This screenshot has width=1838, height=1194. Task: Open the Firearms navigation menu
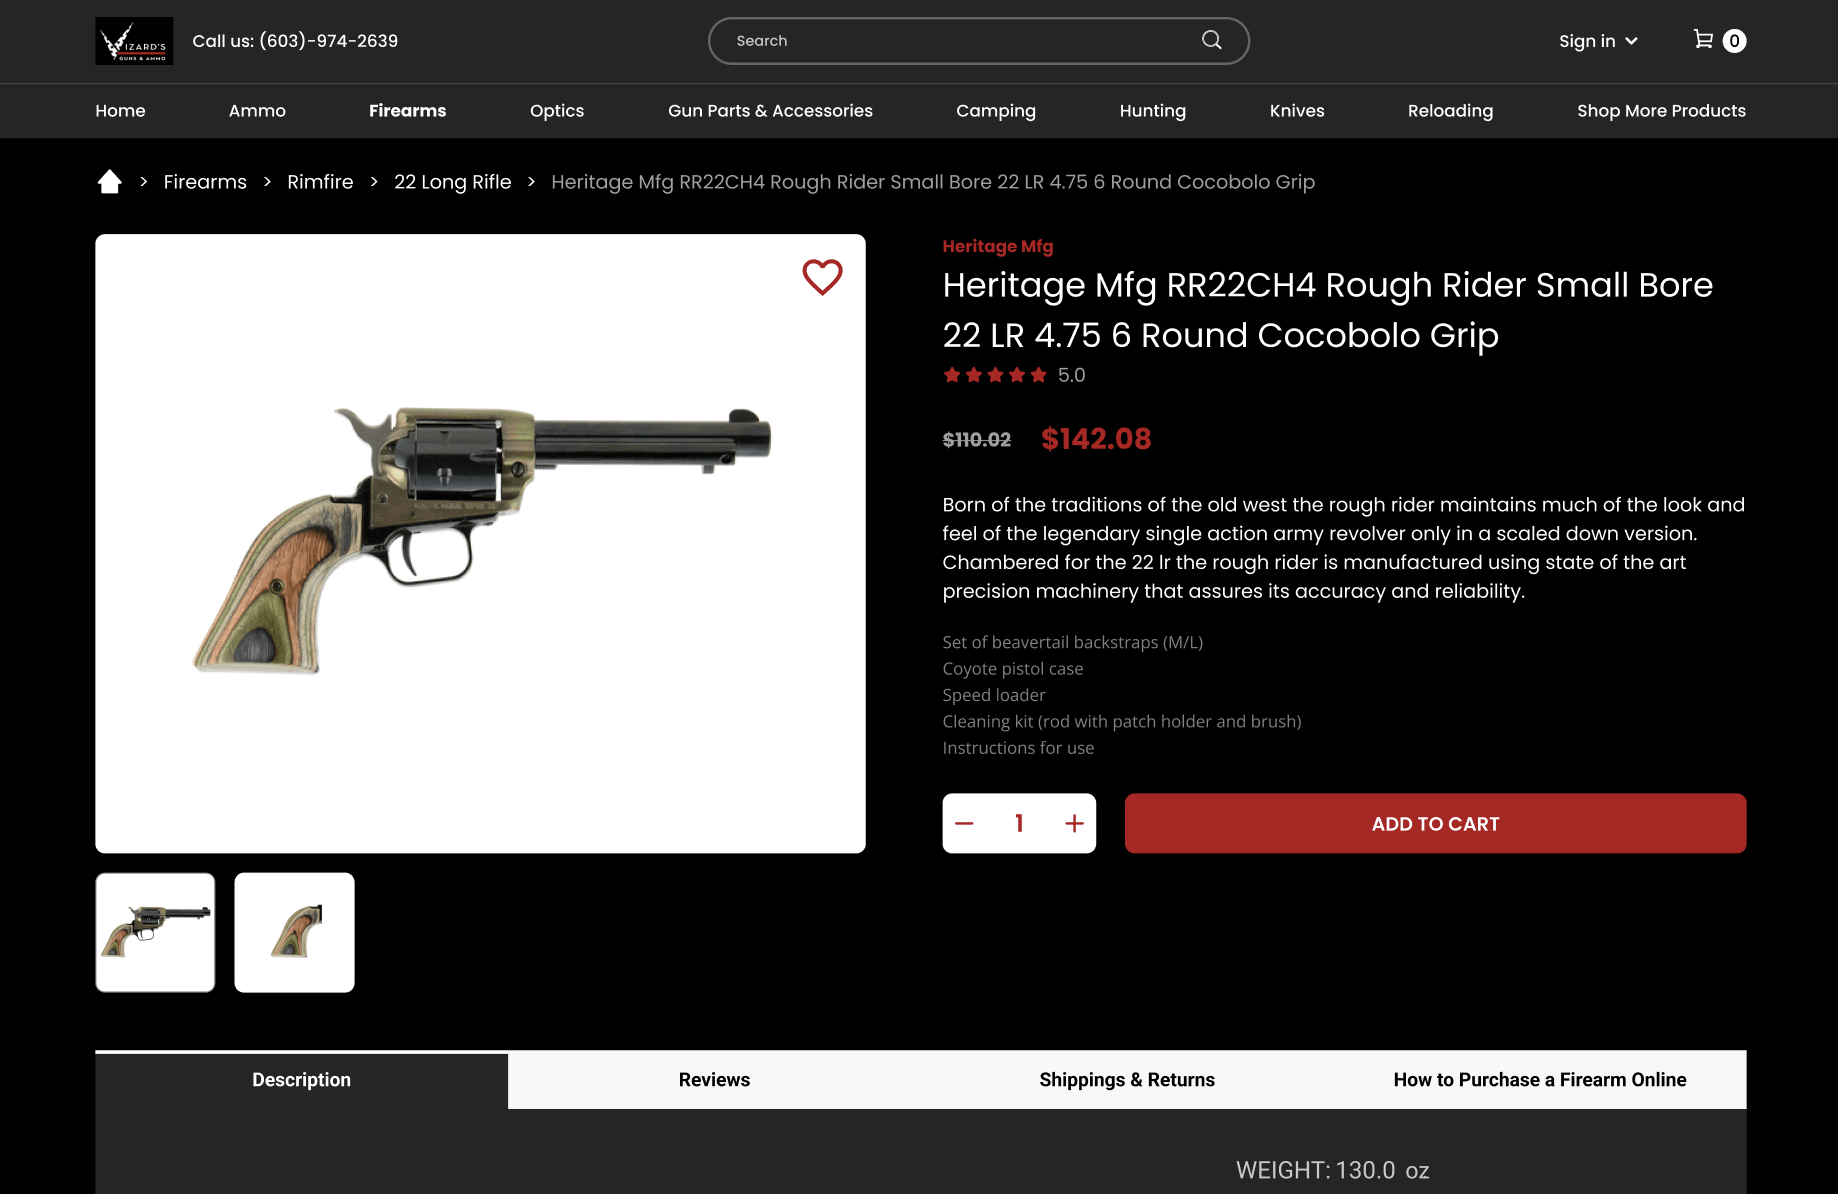coord(407,111)
